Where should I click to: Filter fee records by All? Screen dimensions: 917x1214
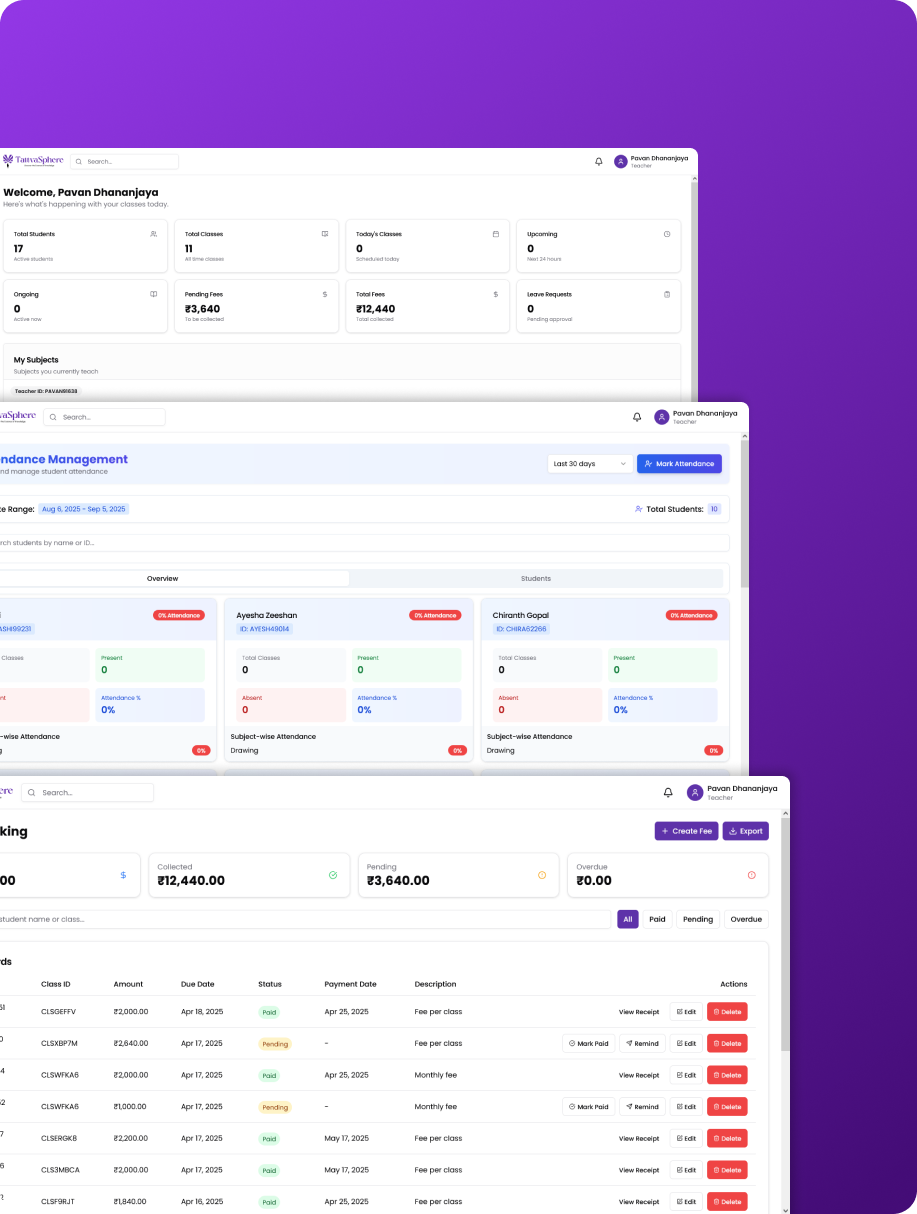(x=628, y=919)
